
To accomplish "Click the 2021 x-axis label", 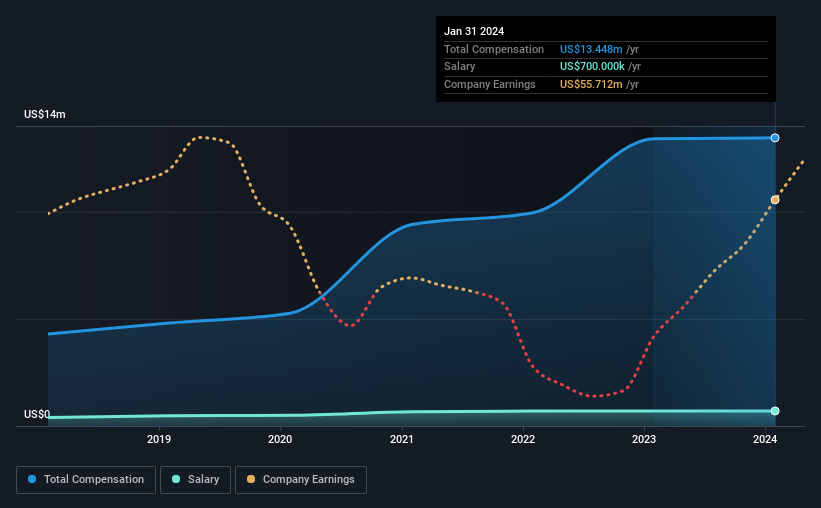I will [x=402, y=439].
